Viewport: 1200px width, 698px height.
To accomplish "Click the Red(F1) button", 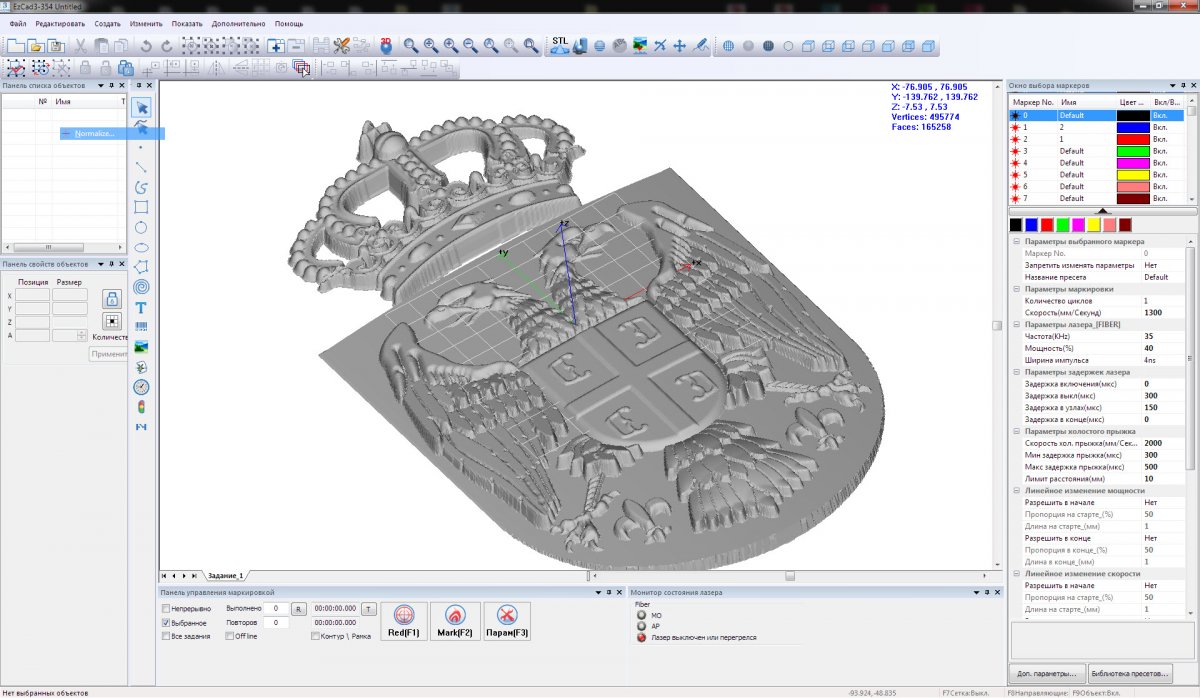I will pyautogui.click(x=404, y=623).
